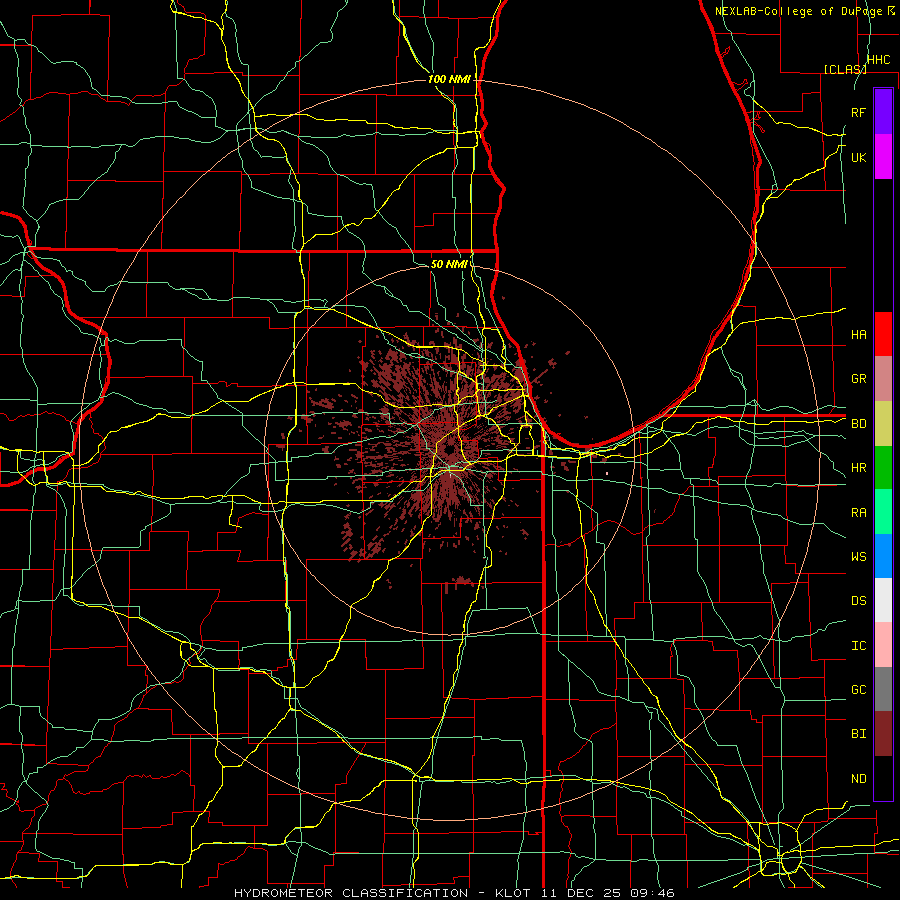Click the HR green legend swatch
Image resolution: width=900 pixels, height=900 pixels.
click(x=883, y=468)
